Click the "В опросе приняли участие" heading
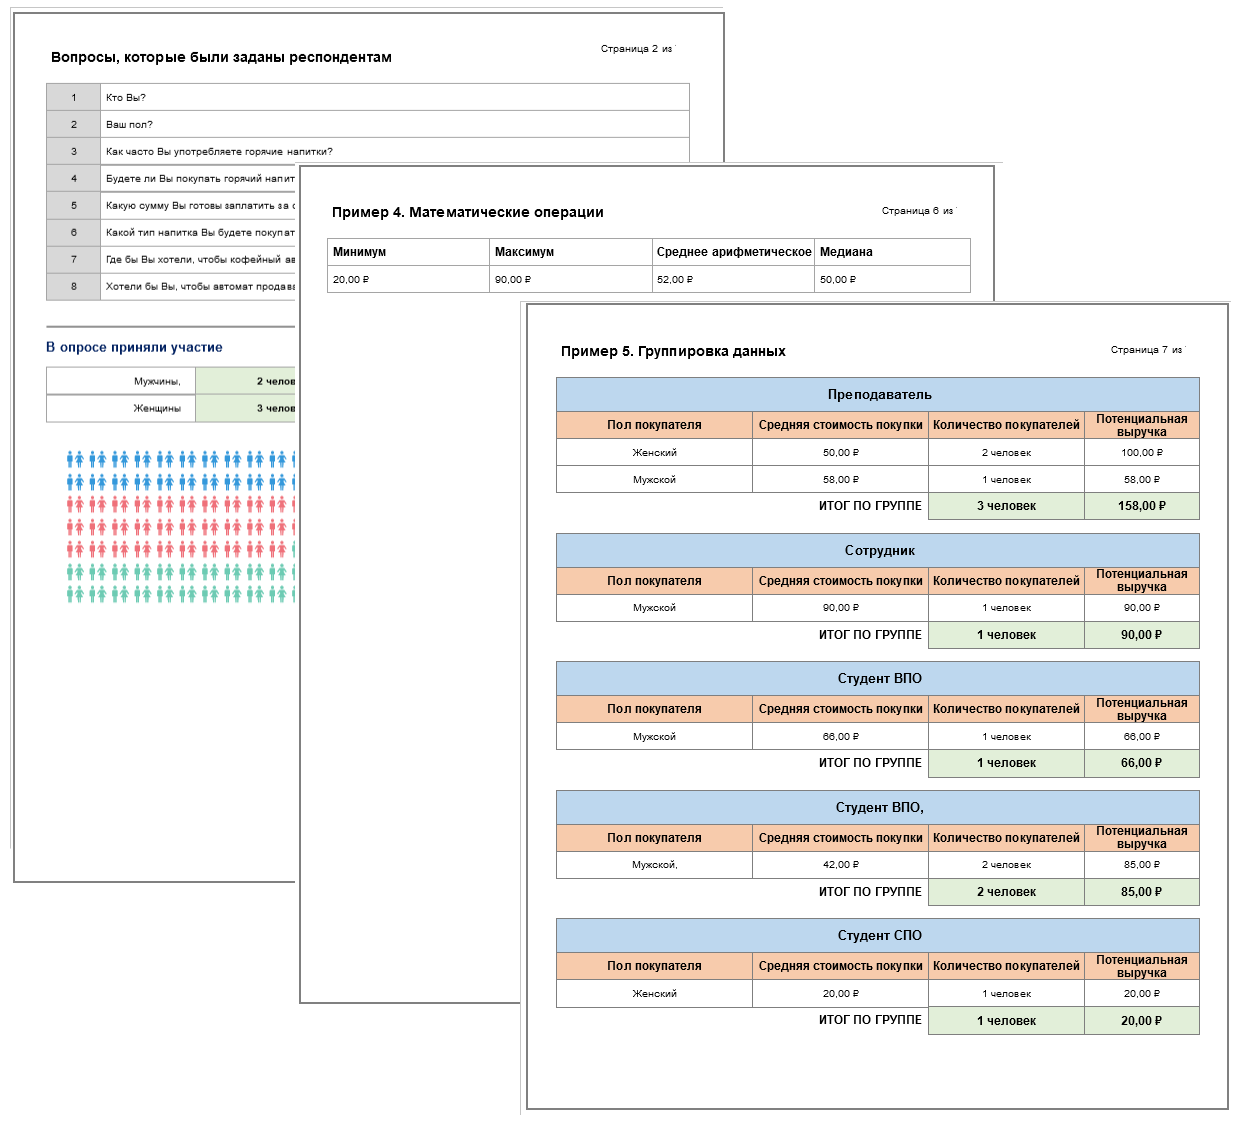The height and width of the screenshot is (1127, 1241). [x=134, y=347]
